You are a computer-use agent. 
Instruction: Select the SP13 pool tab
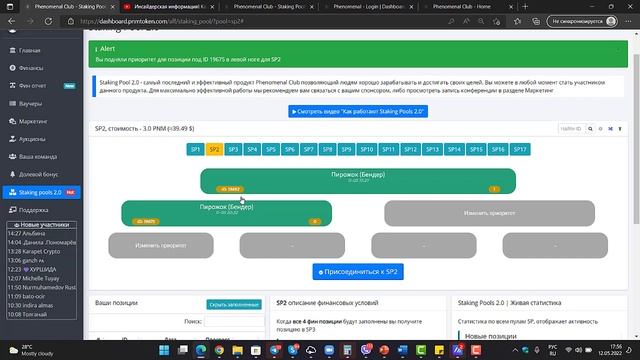[x=432, y=149]
